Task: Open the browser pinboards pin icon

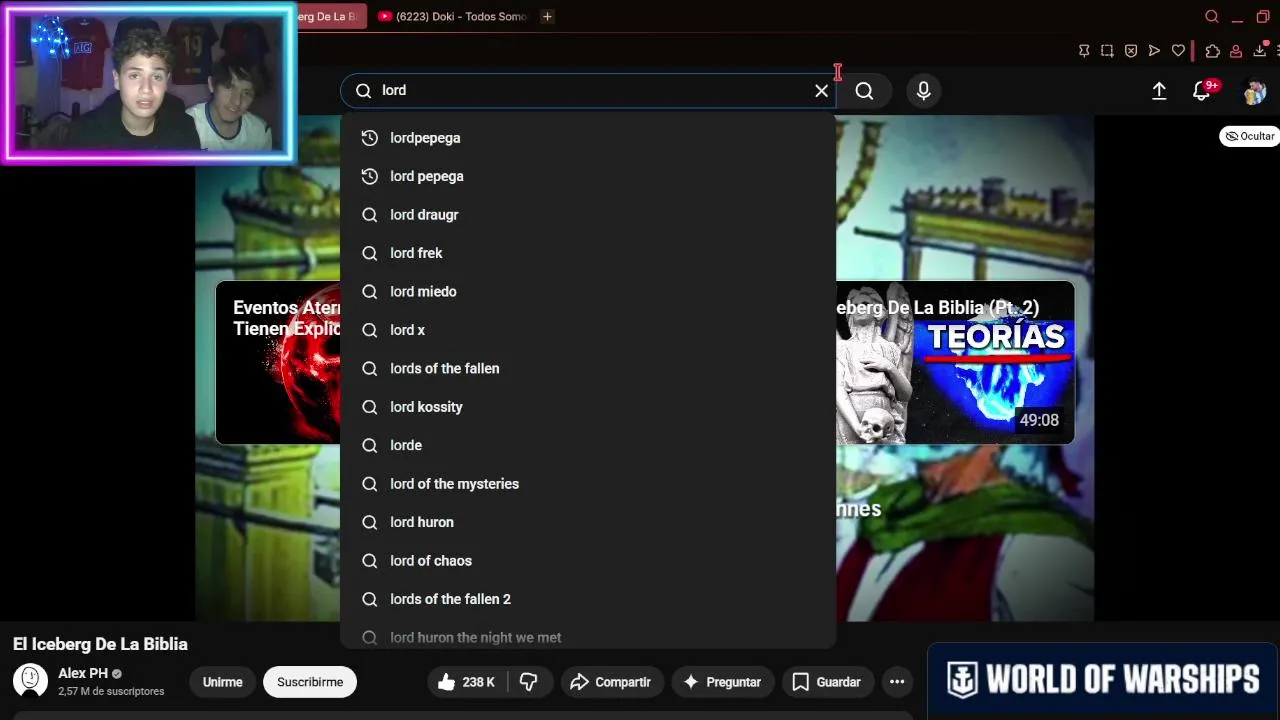Action: [x=1084, y=51]
